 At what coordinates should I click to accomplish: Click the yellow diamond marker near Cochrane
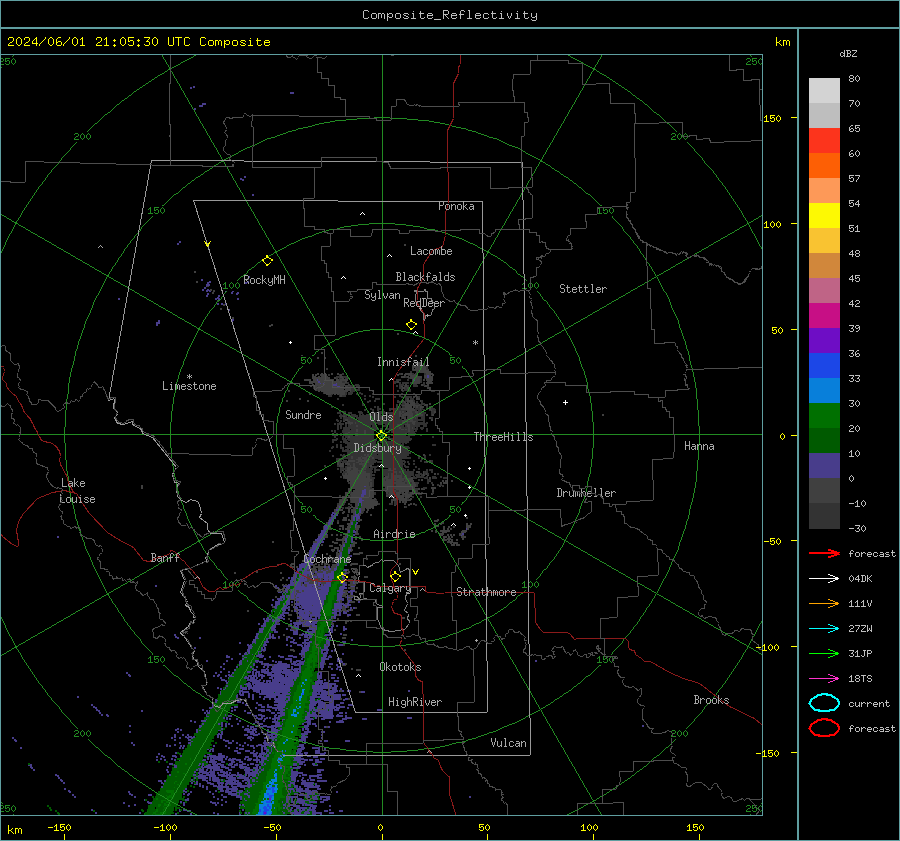click(342, 577)
